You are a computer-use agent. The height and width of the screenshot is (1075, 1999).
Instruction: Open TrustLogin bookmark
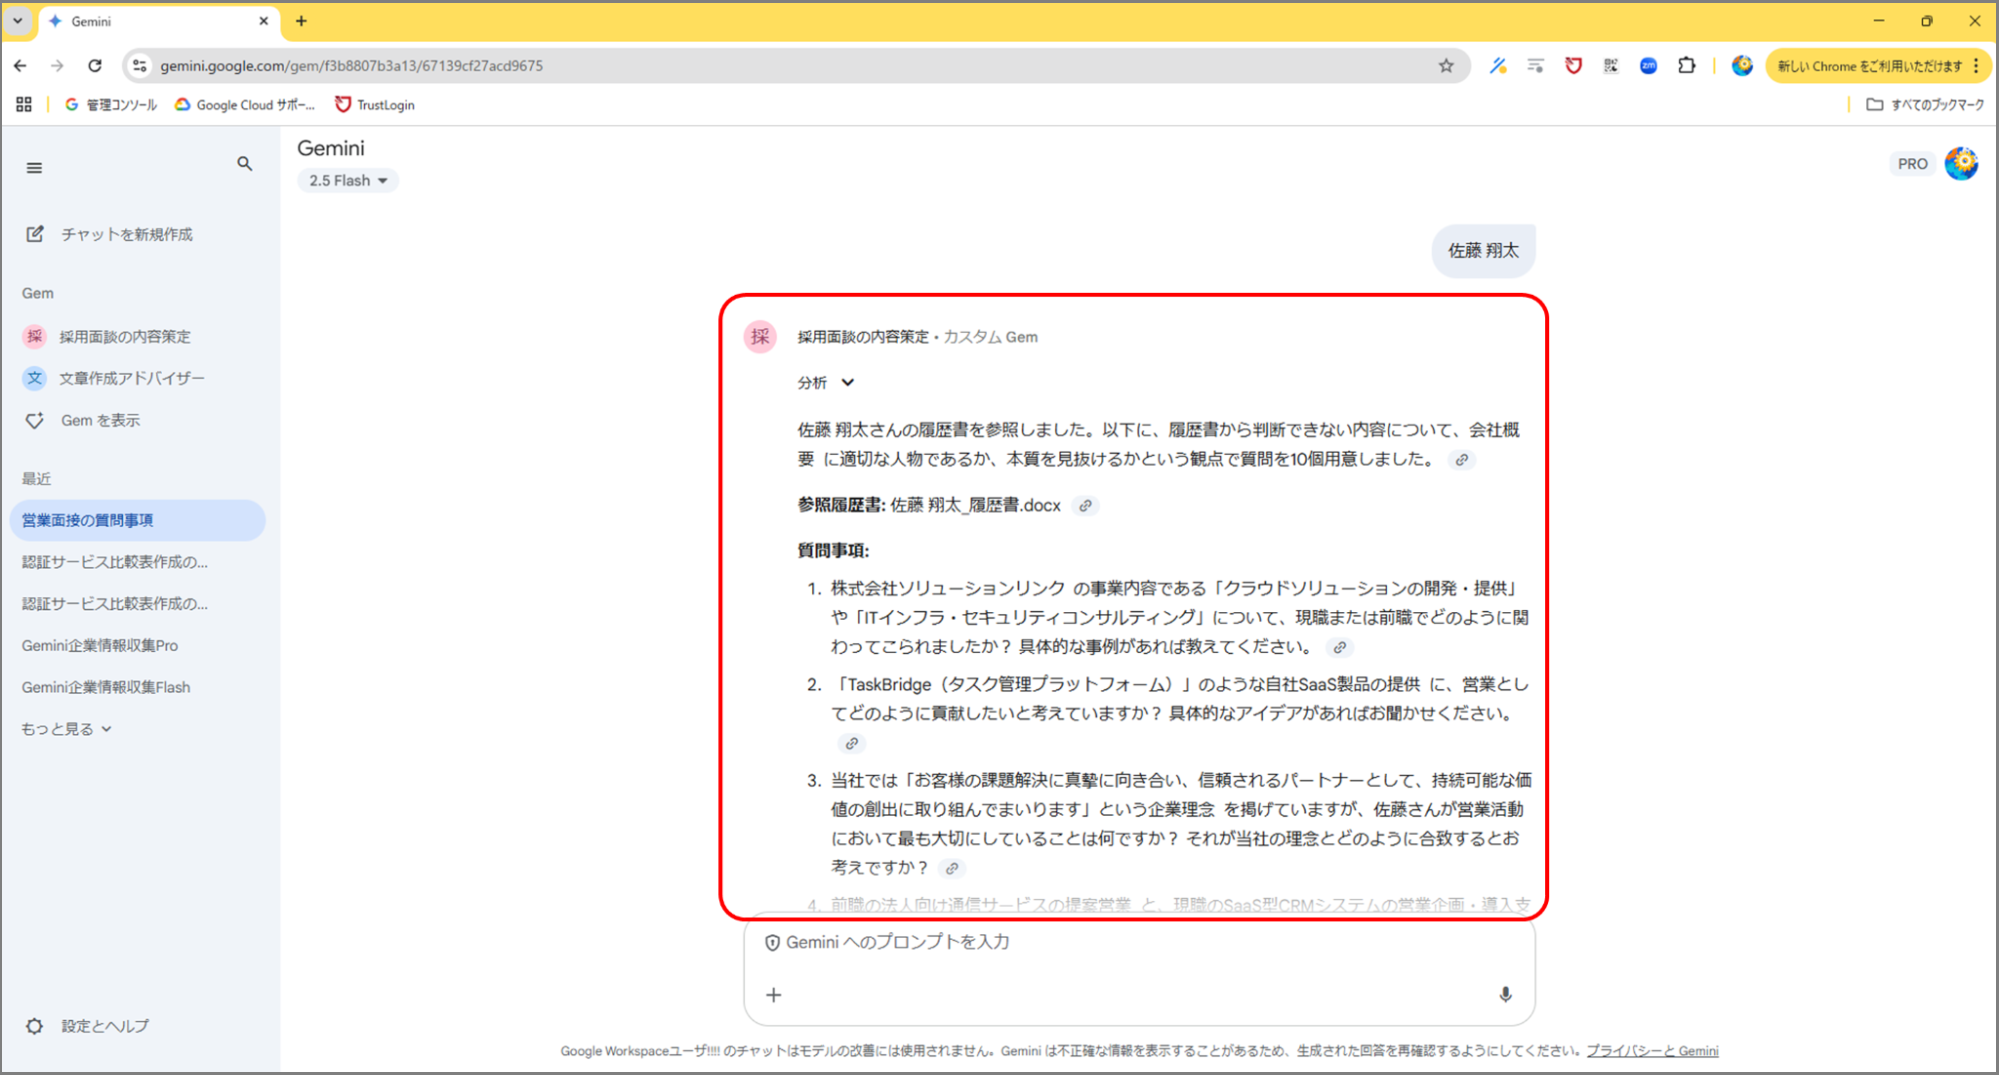[375, 105]
